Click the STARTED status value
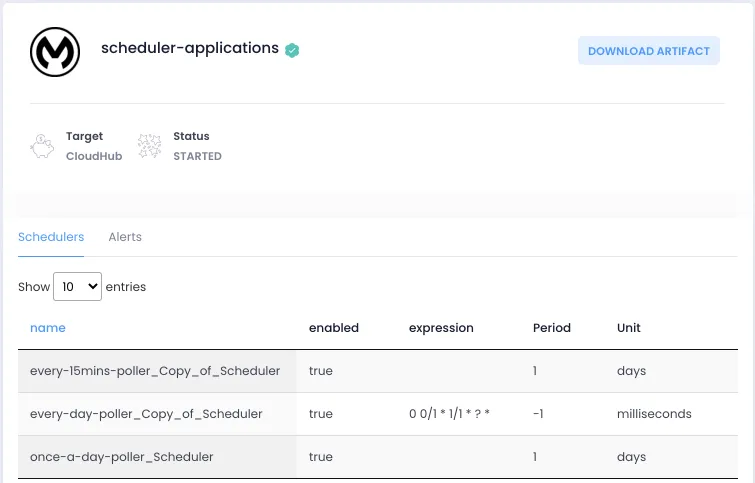Image resolution: width=755 pixels, height=483 pixels. click(197, 157)
